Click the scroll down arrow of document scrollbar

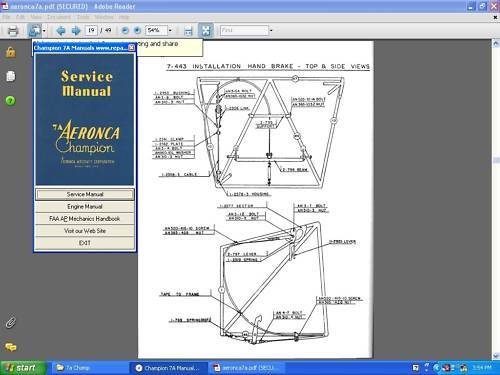[496, 356]
